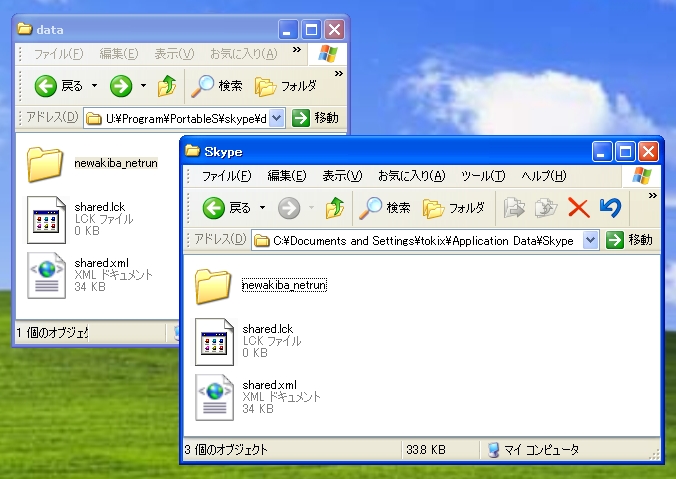Click 1 個のオブジェ status text in data window

click(53, 332)
